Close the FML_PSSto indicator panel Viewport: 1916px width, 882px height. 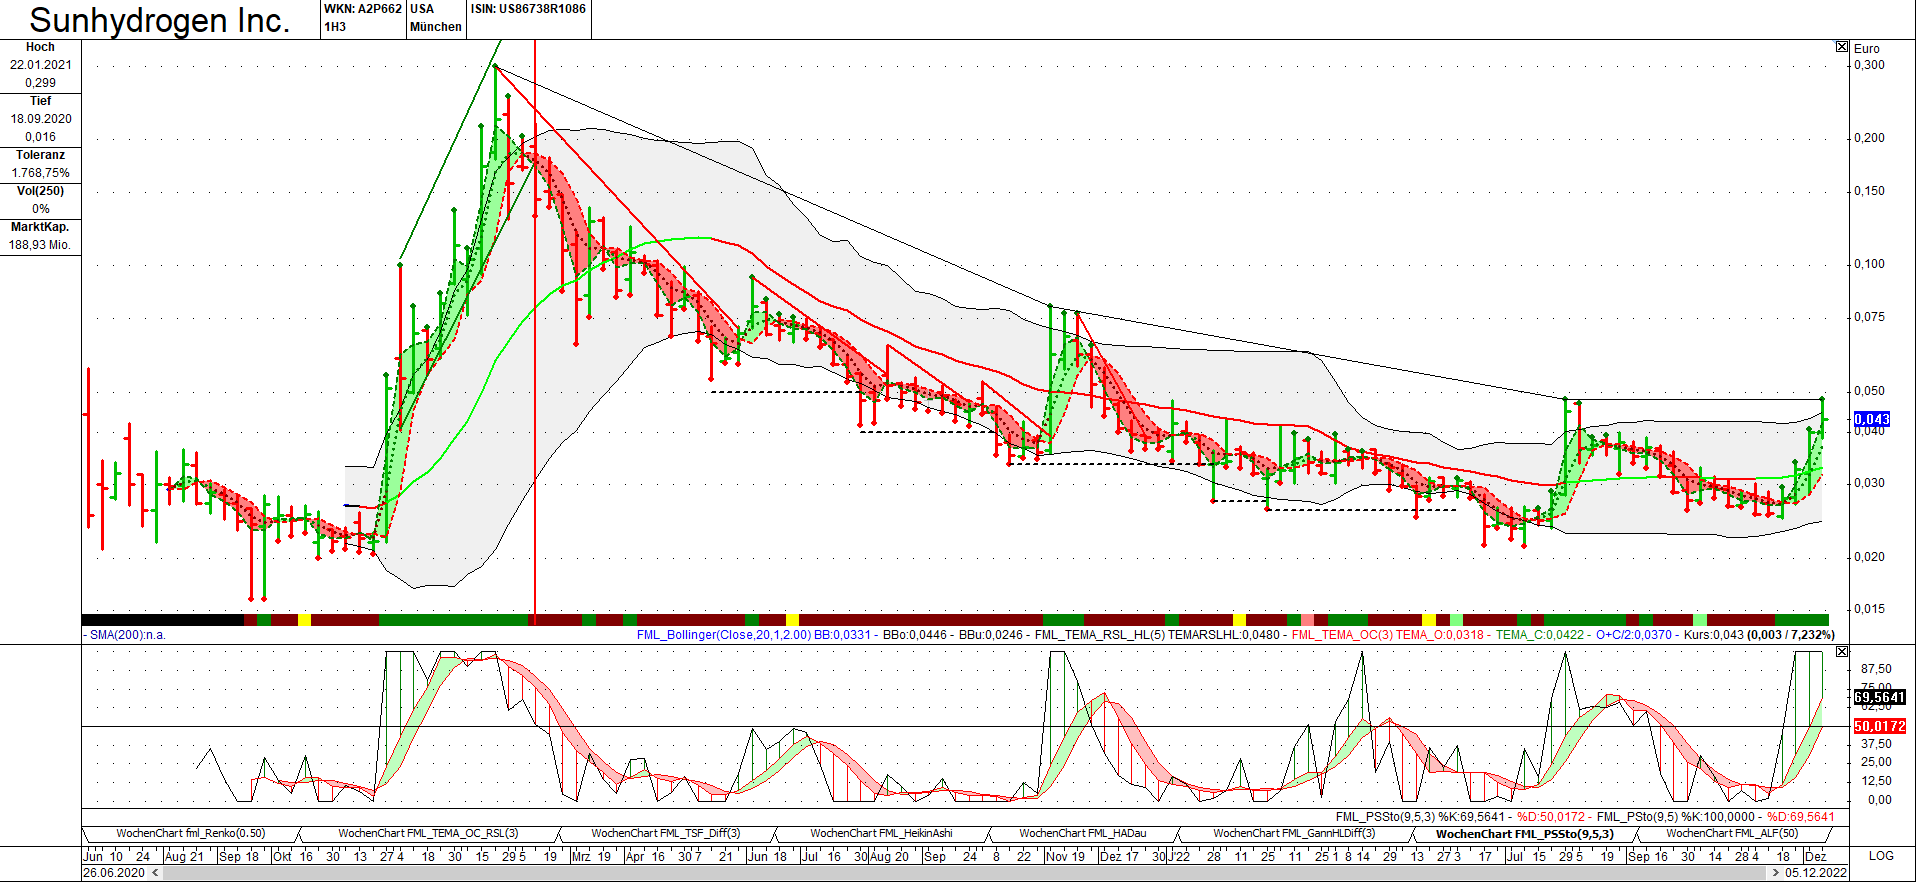pyautogui.click(x=1842, y=652)
